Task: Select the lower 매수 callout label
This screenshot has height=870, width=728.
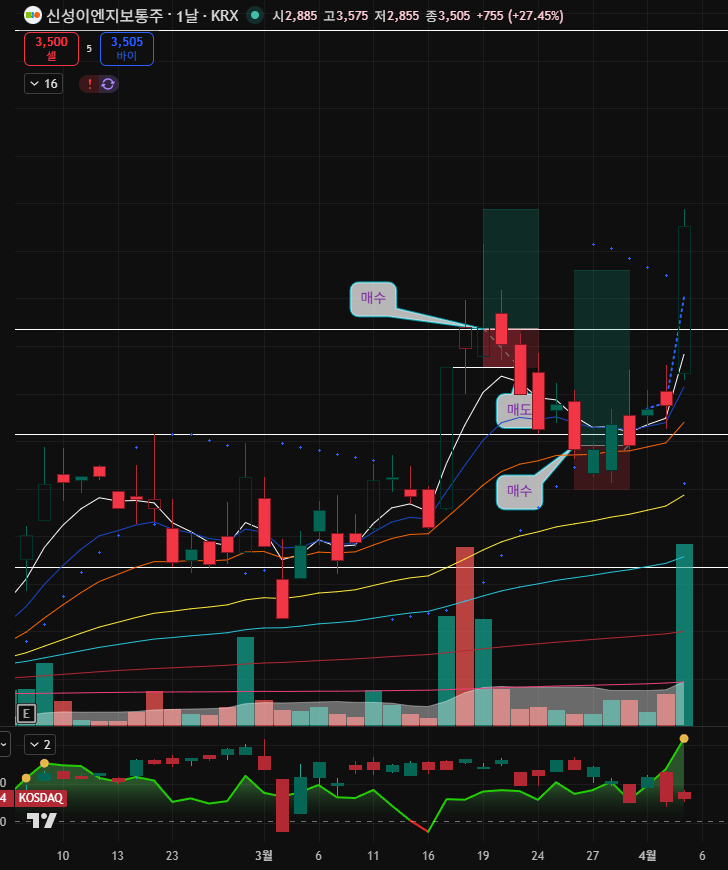Action: tap(519, 491)
